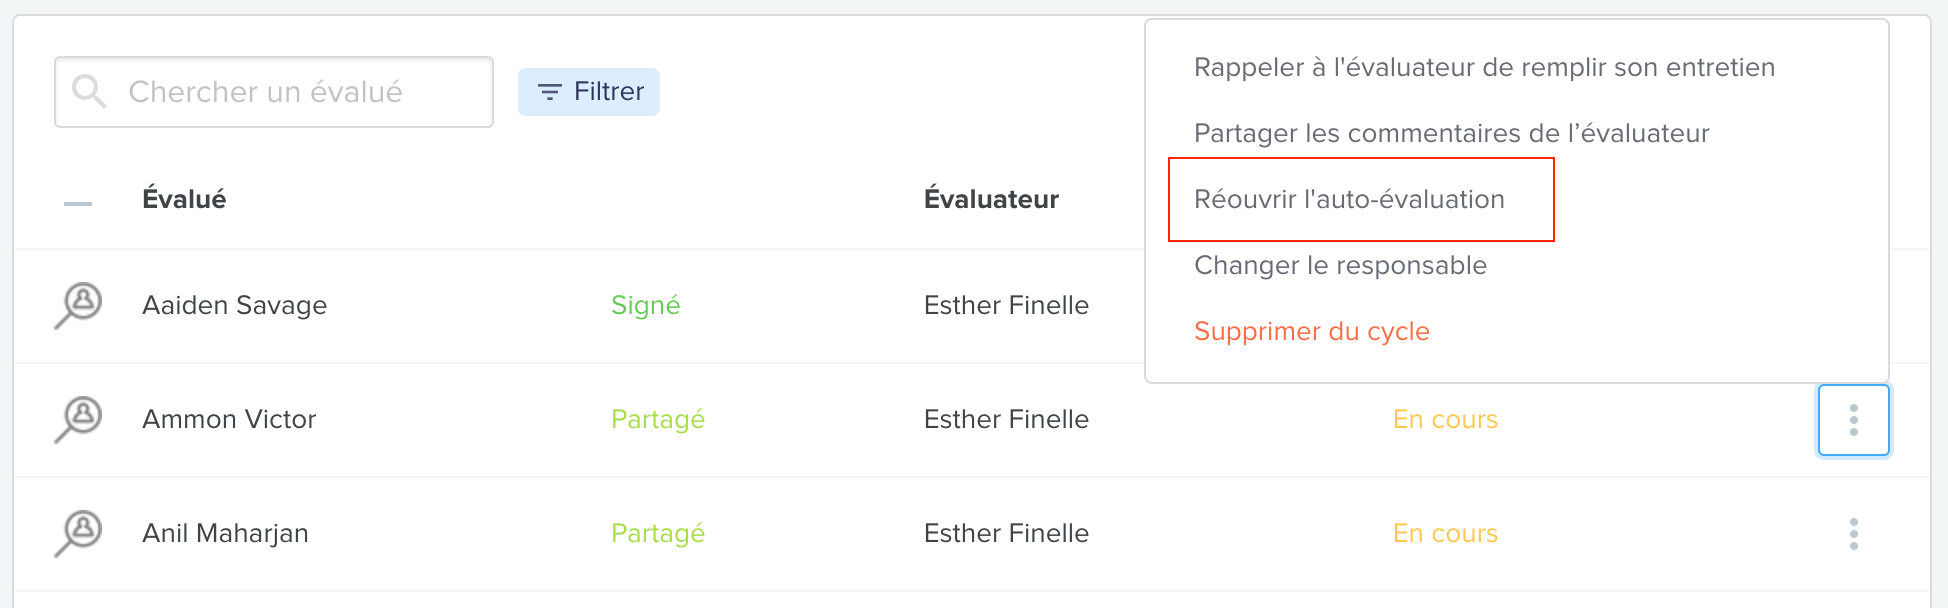The height and width of the screenshot is (608, 1948).
Task: Choose Réouvrir l'auto-évaluation from the menu
Action: point(1349,199)
